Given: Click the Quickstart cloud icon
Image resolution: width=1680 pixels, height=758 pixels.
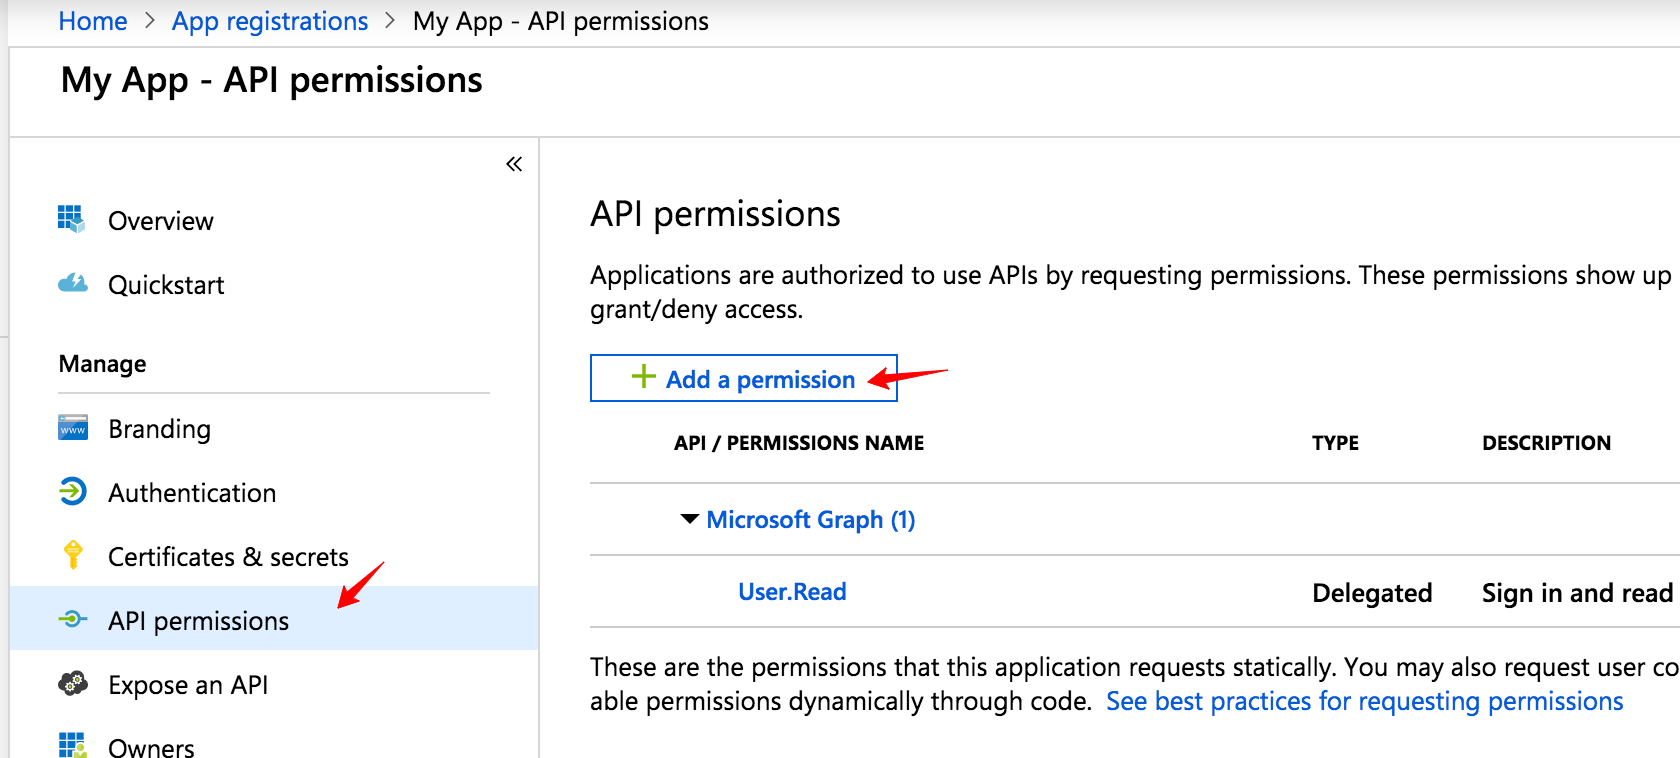Looking at the screenshot, I should tap(72, 284).
